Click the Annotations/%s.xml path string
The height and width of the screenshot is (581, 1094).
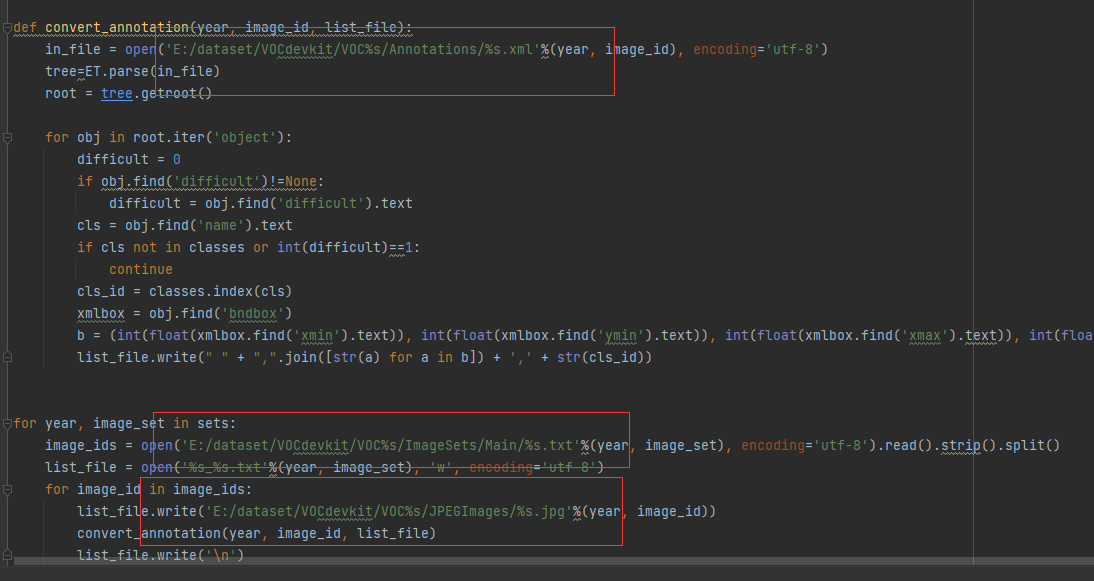[353, 50]
